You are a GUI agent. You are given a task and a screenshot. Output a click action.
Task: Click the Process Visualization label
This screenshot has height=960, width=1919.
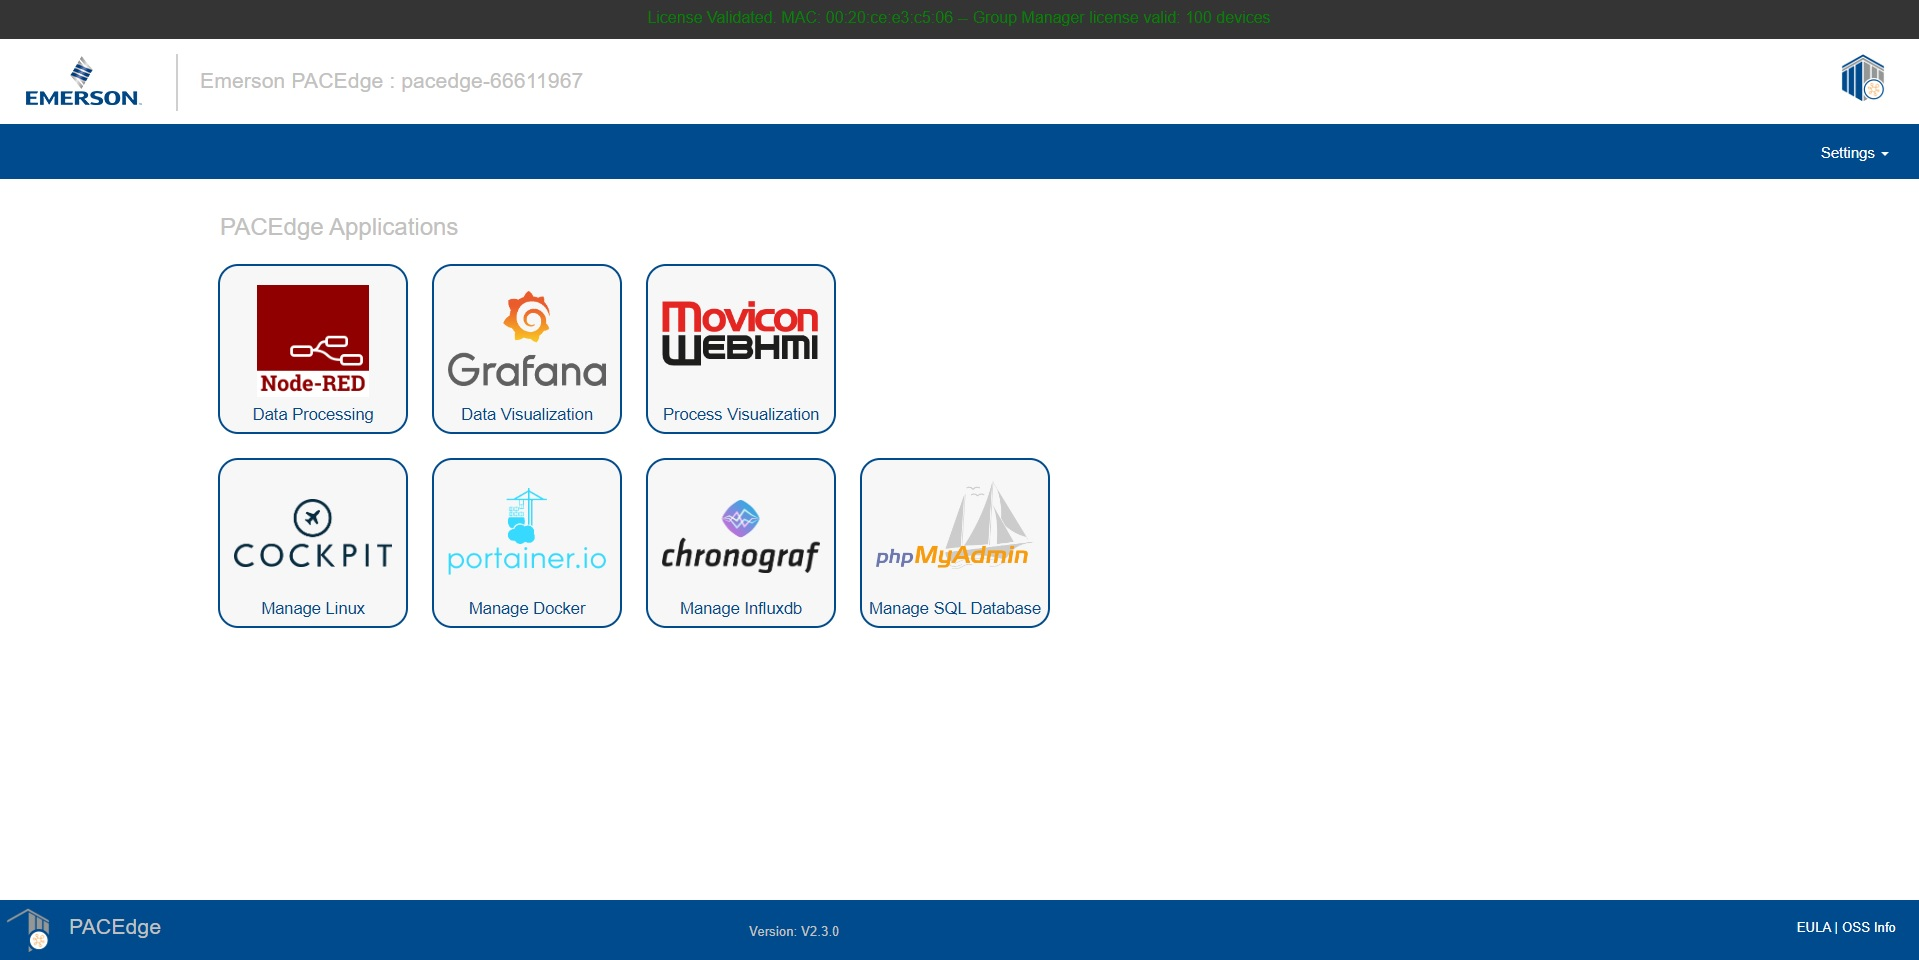[741, 414]
